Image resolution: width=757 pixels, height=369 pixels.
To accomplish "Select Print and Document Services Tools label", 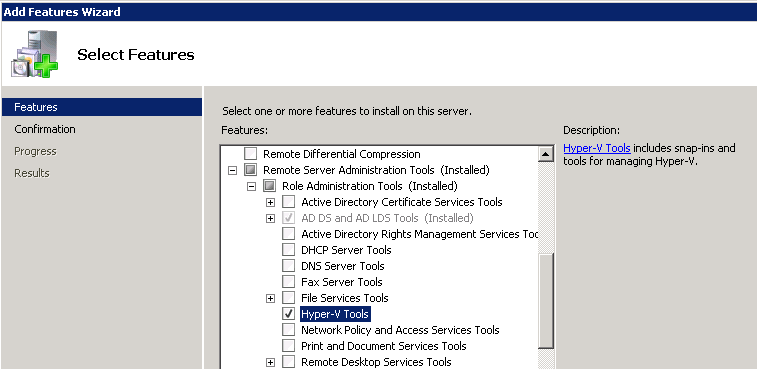I will click(x=384, y=346).
